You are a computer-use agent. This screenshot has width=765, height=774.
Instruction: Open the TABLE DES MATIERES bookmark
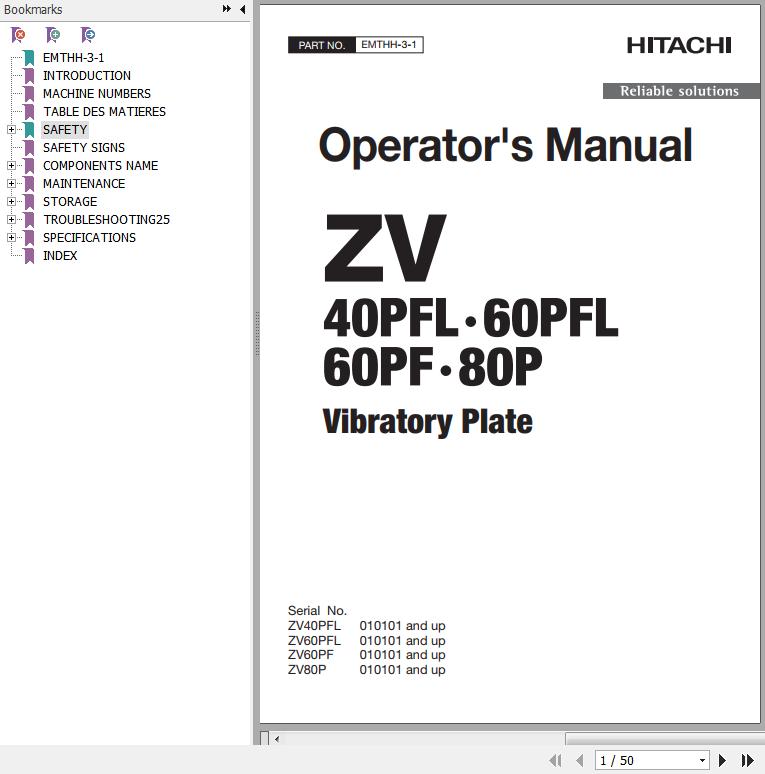click(104, 112)
